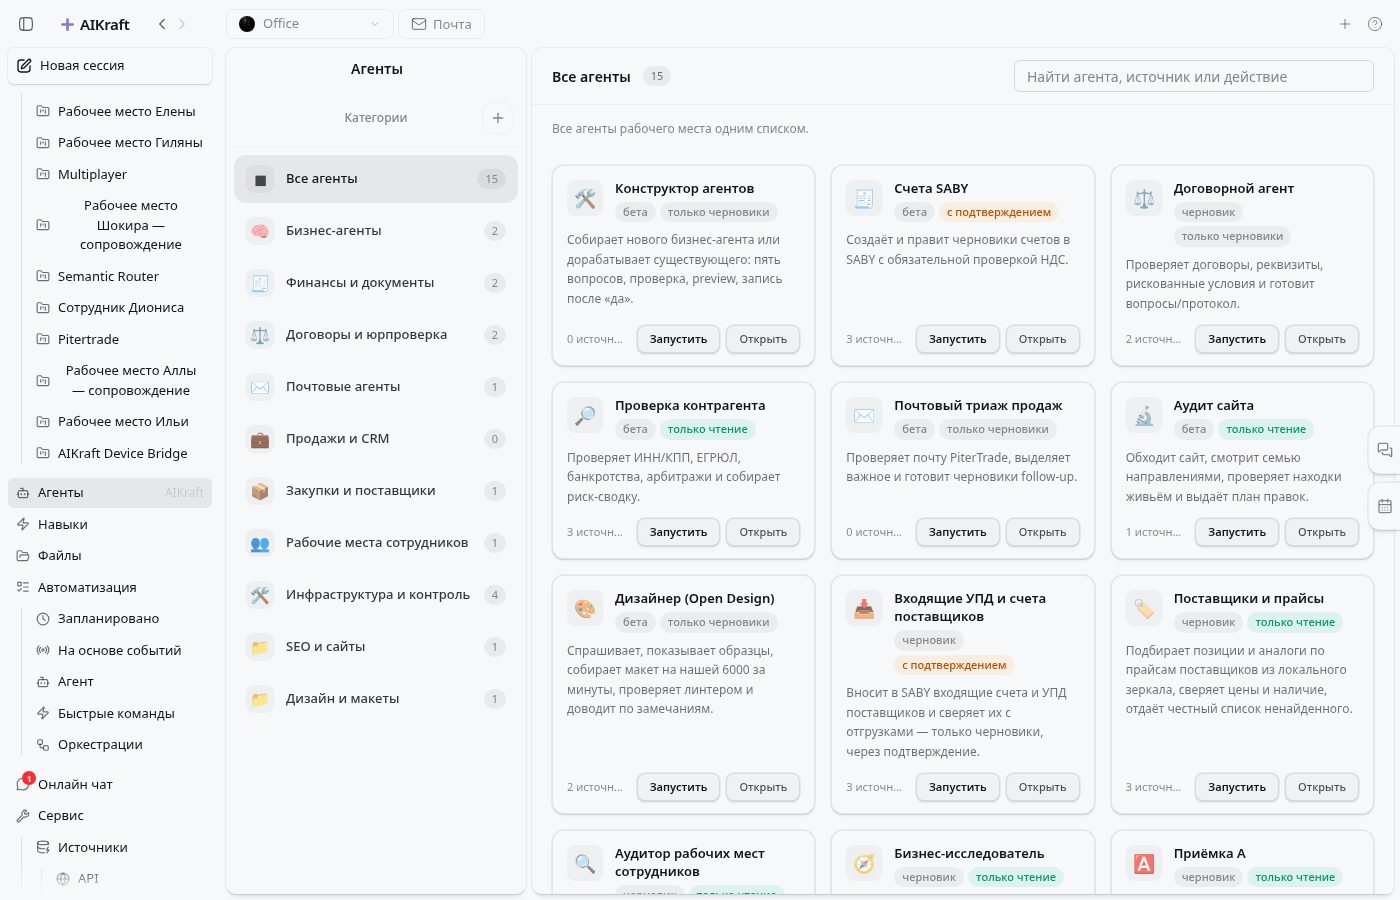This screenshot has width=1400, height=900.
Task: Click the Аудит сайта microscope icon
Action: pyautogui.click(x=1144, y=415)
